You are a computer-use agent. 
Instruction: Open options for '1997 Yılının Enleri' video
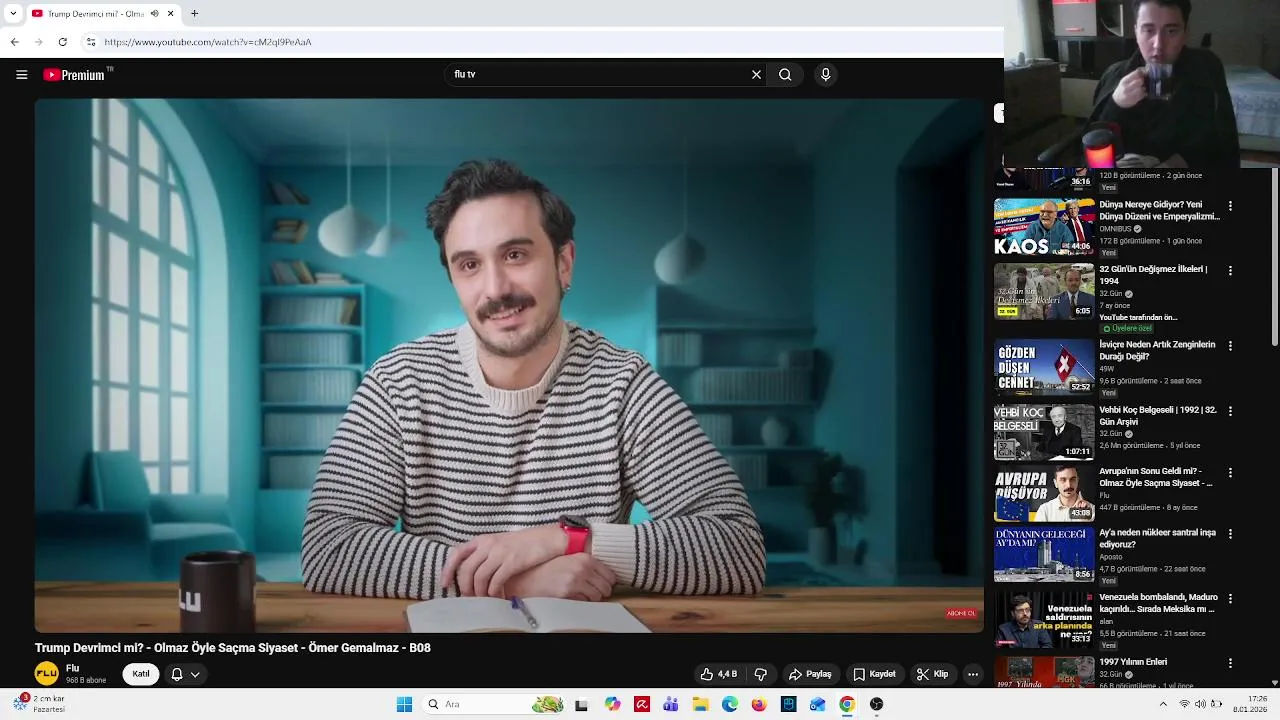[x=1230, y=663]
